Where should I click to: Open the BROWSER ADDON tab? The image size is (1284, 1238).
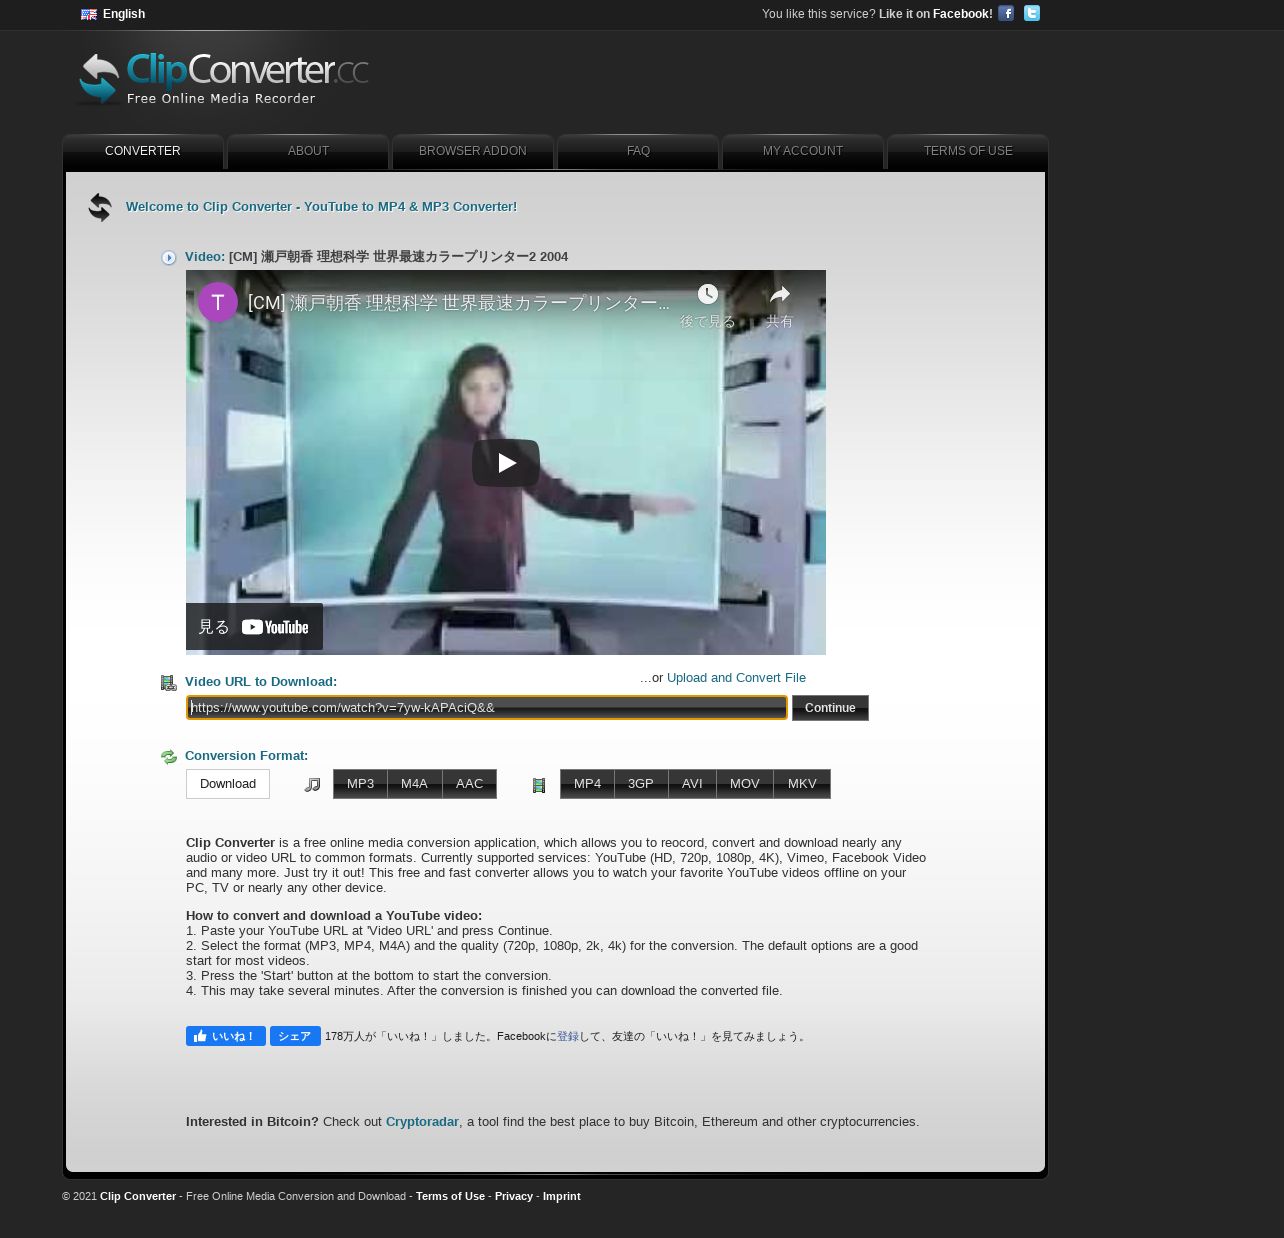(473, 151)
